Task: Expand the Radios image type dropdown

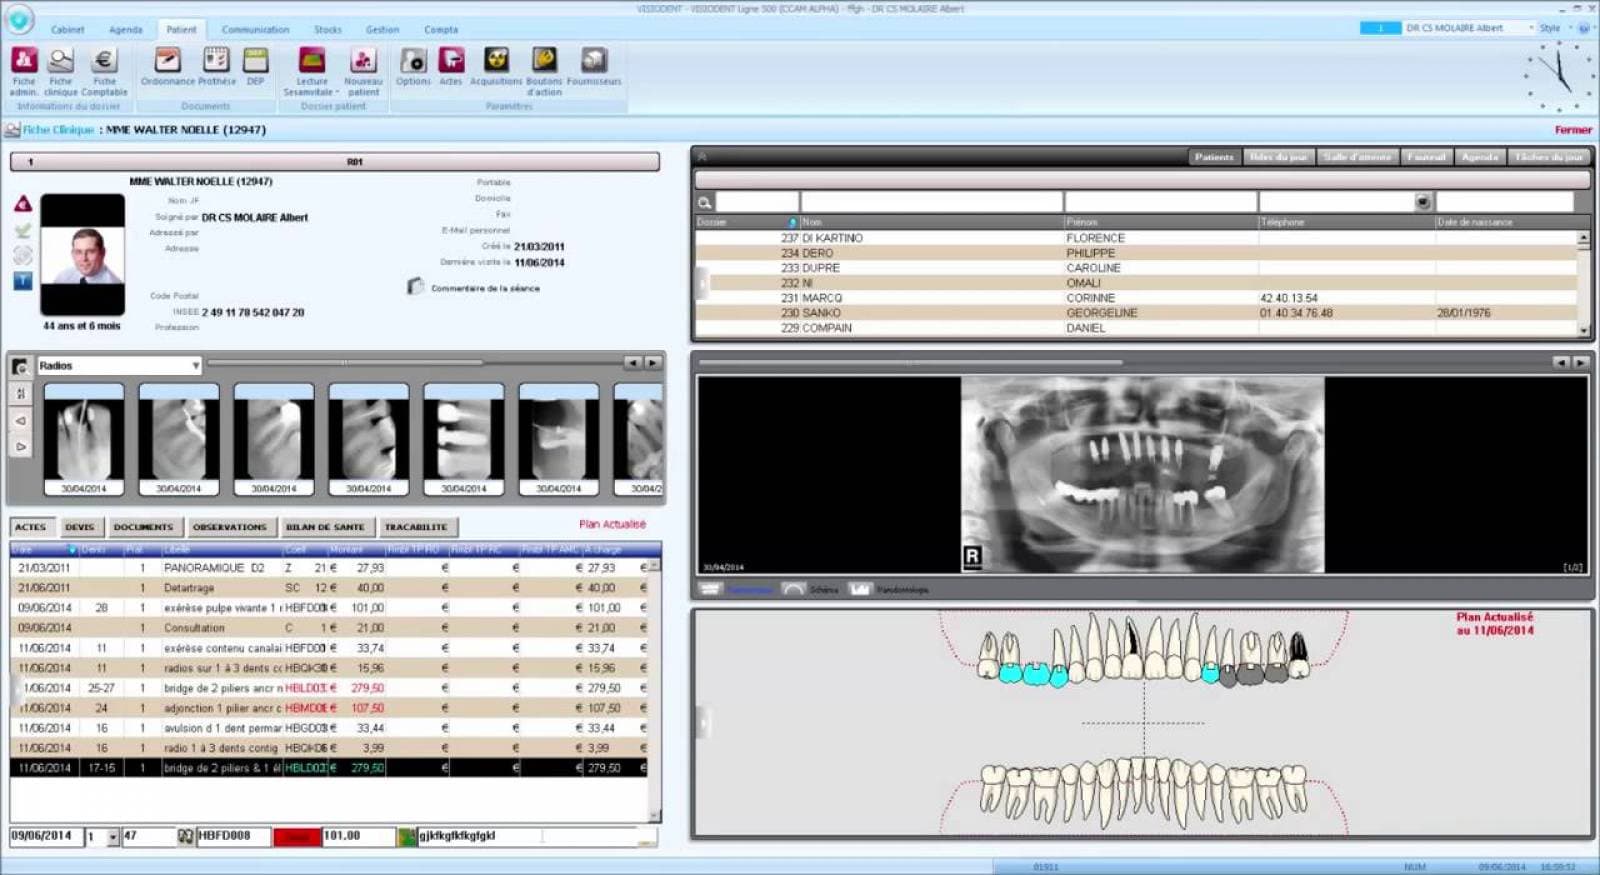Action: [x=195, y=366]
